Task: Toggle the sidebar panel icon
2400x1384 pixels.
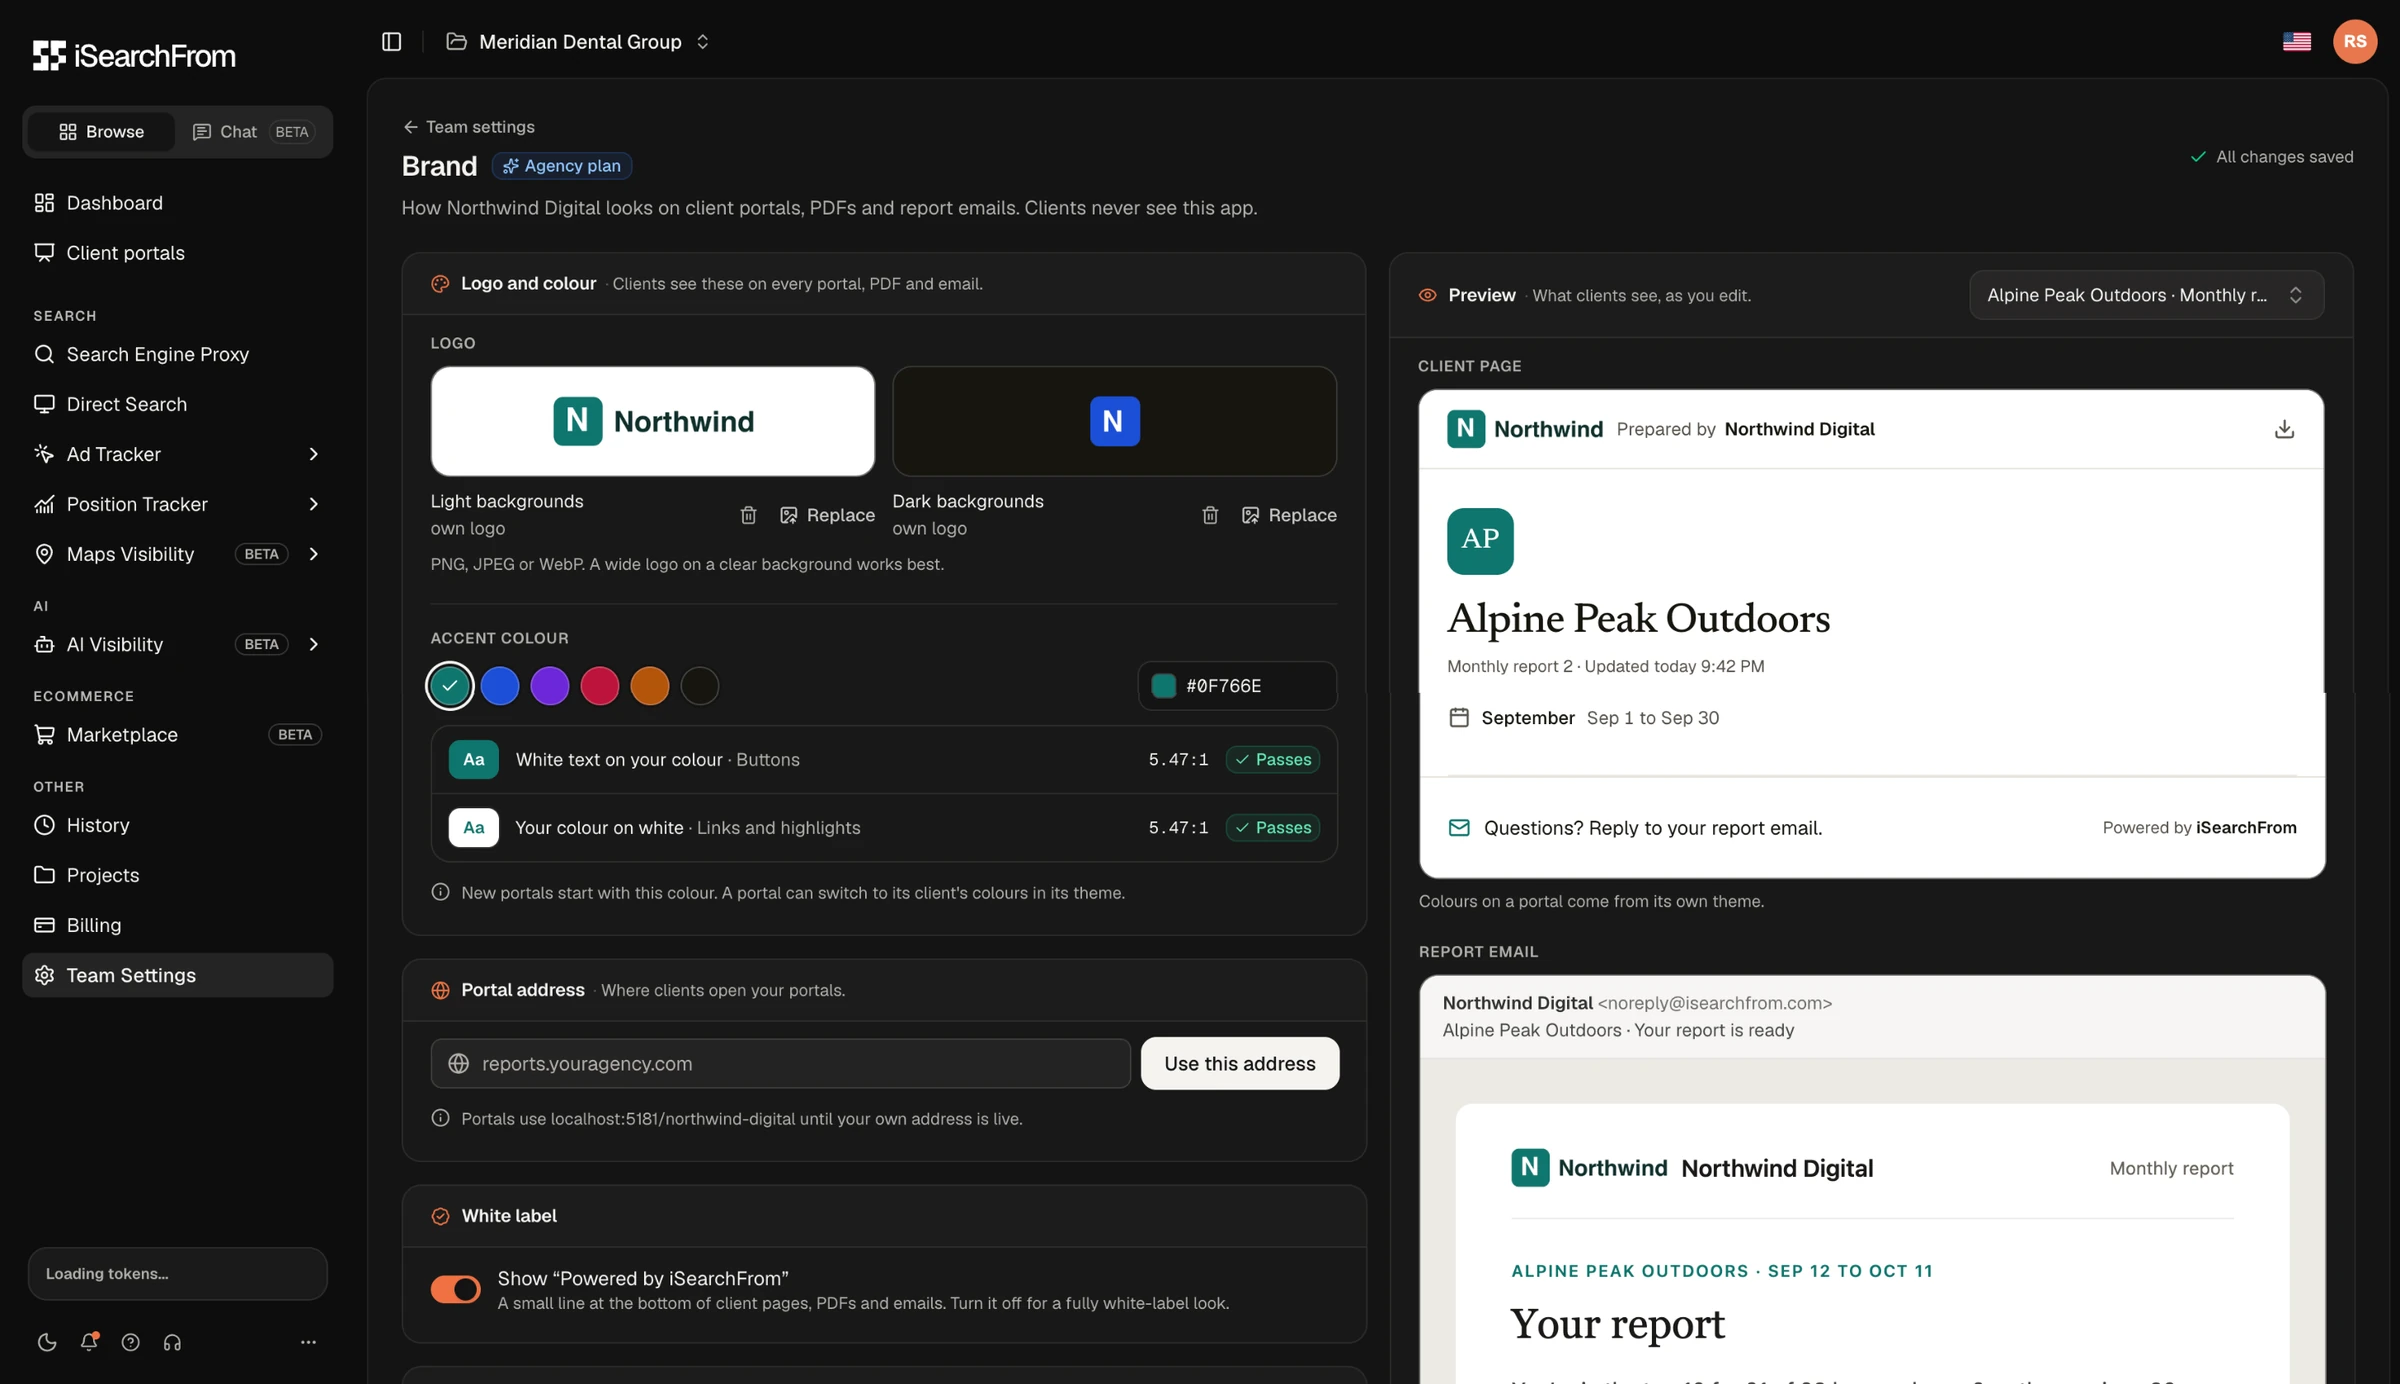Action: tap(391, 42)
